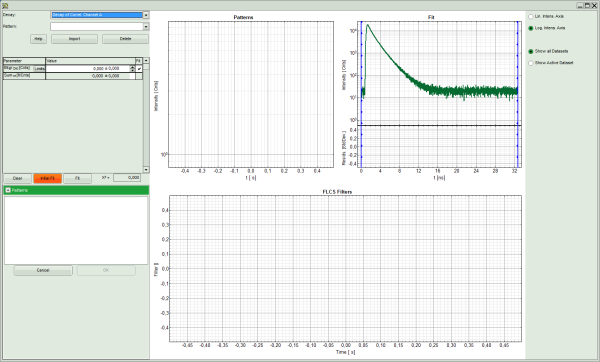Click the right blue fit boundary marker

coord(517,95)
